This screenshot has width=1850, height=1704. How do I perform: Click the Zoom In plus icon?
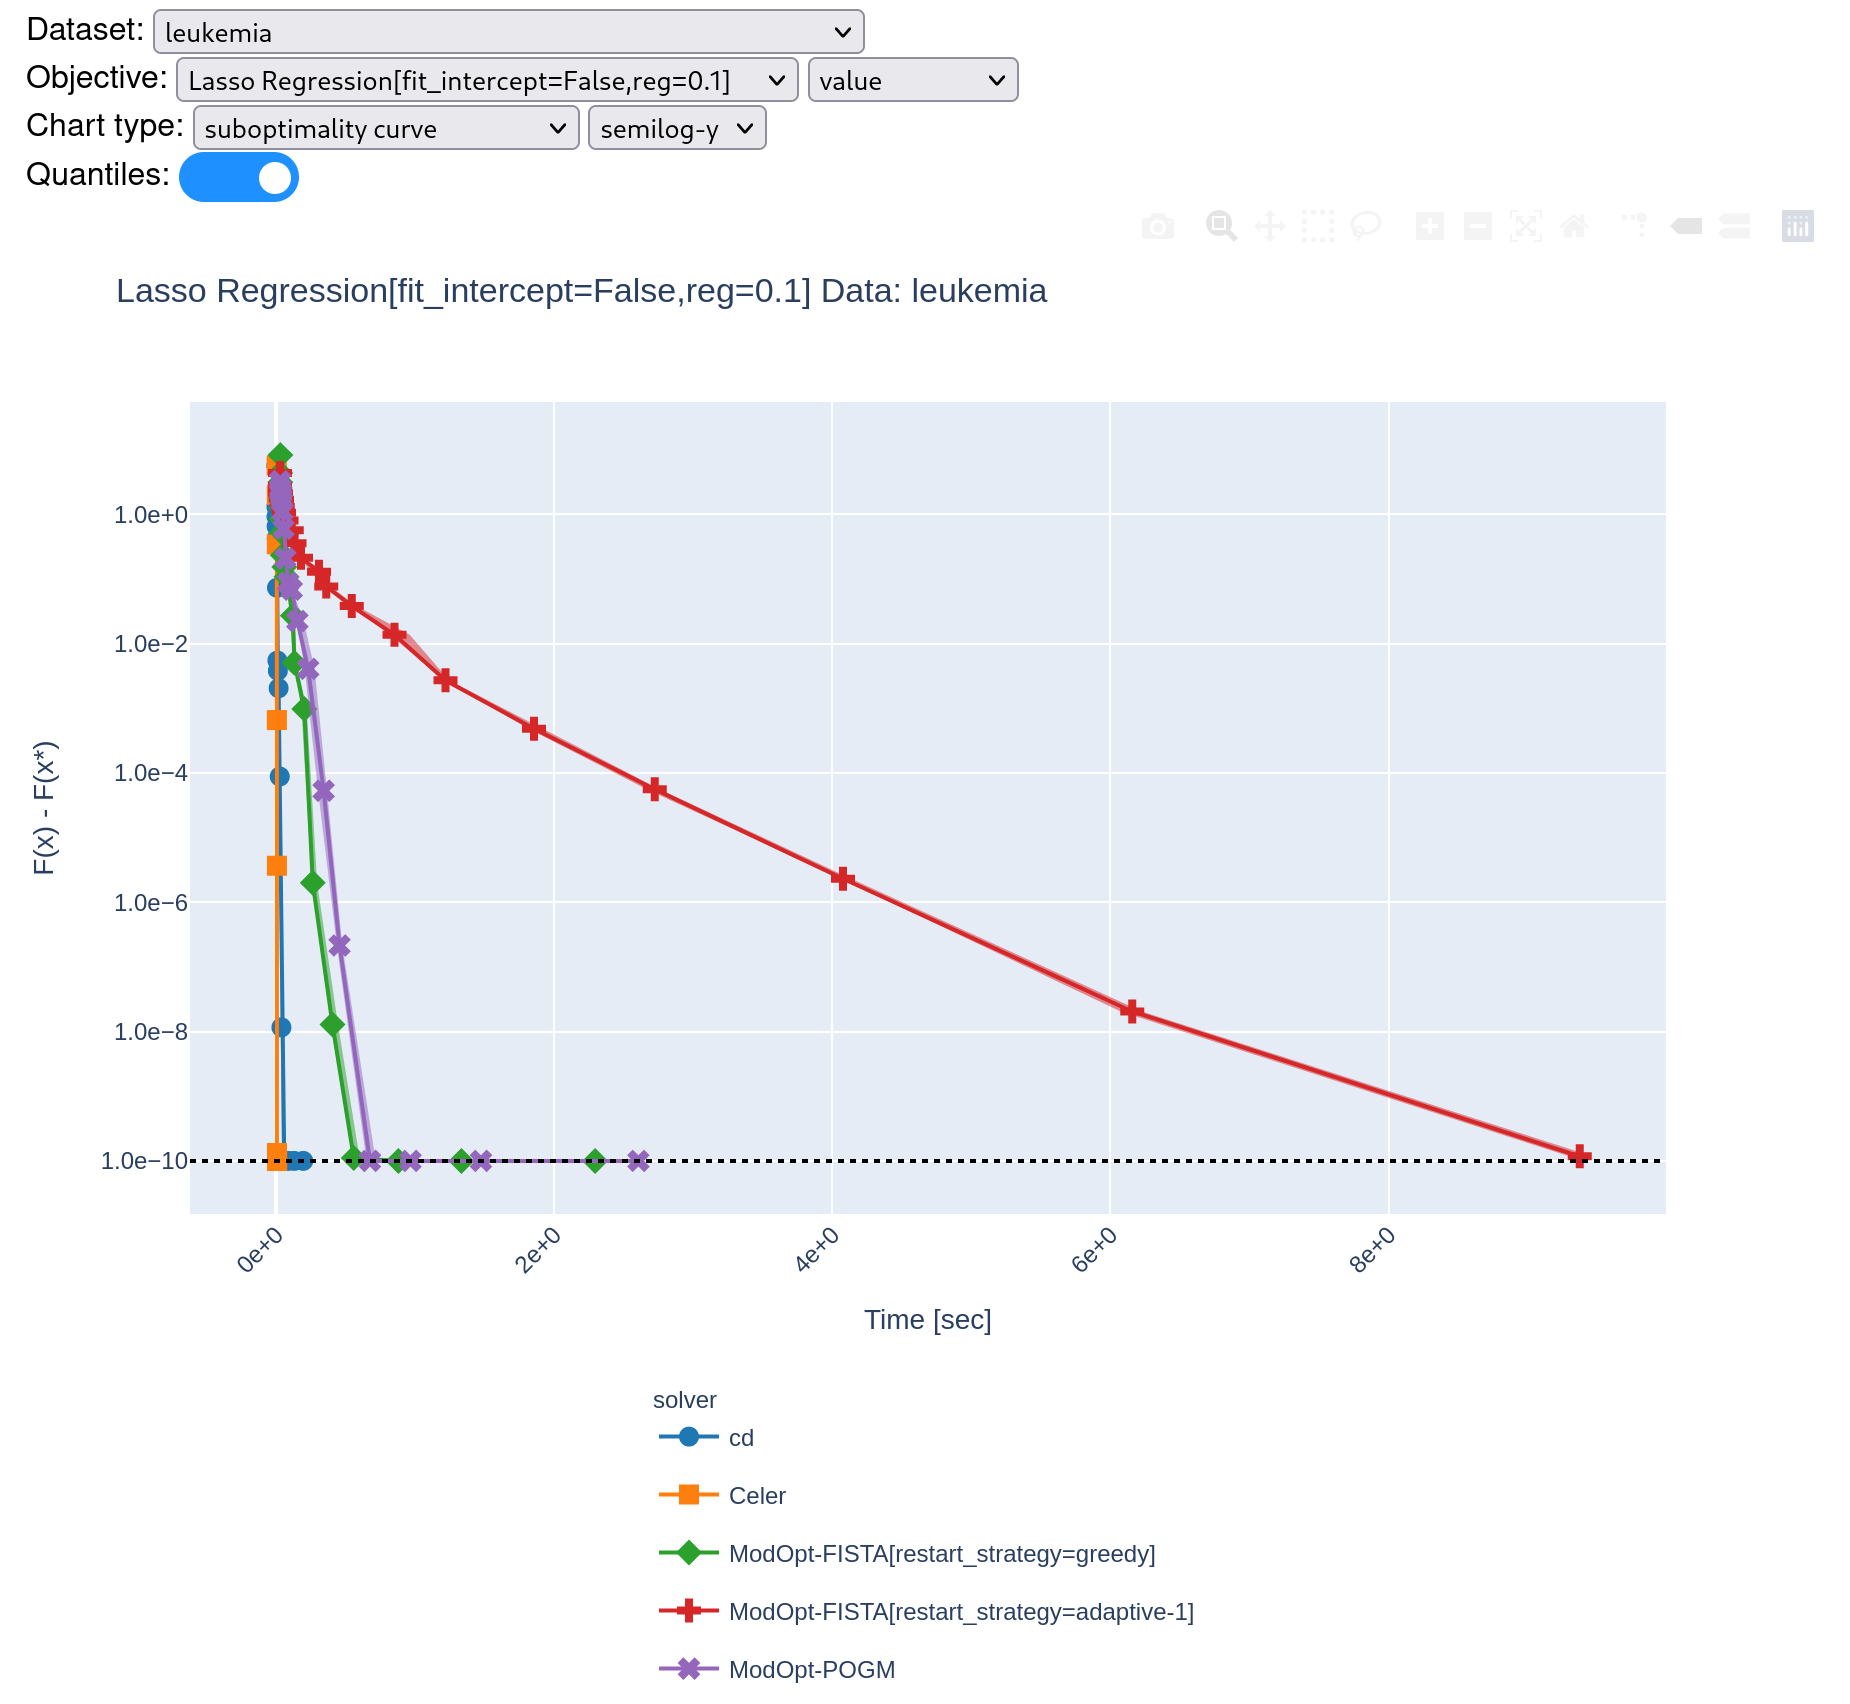click(1430, 227)
